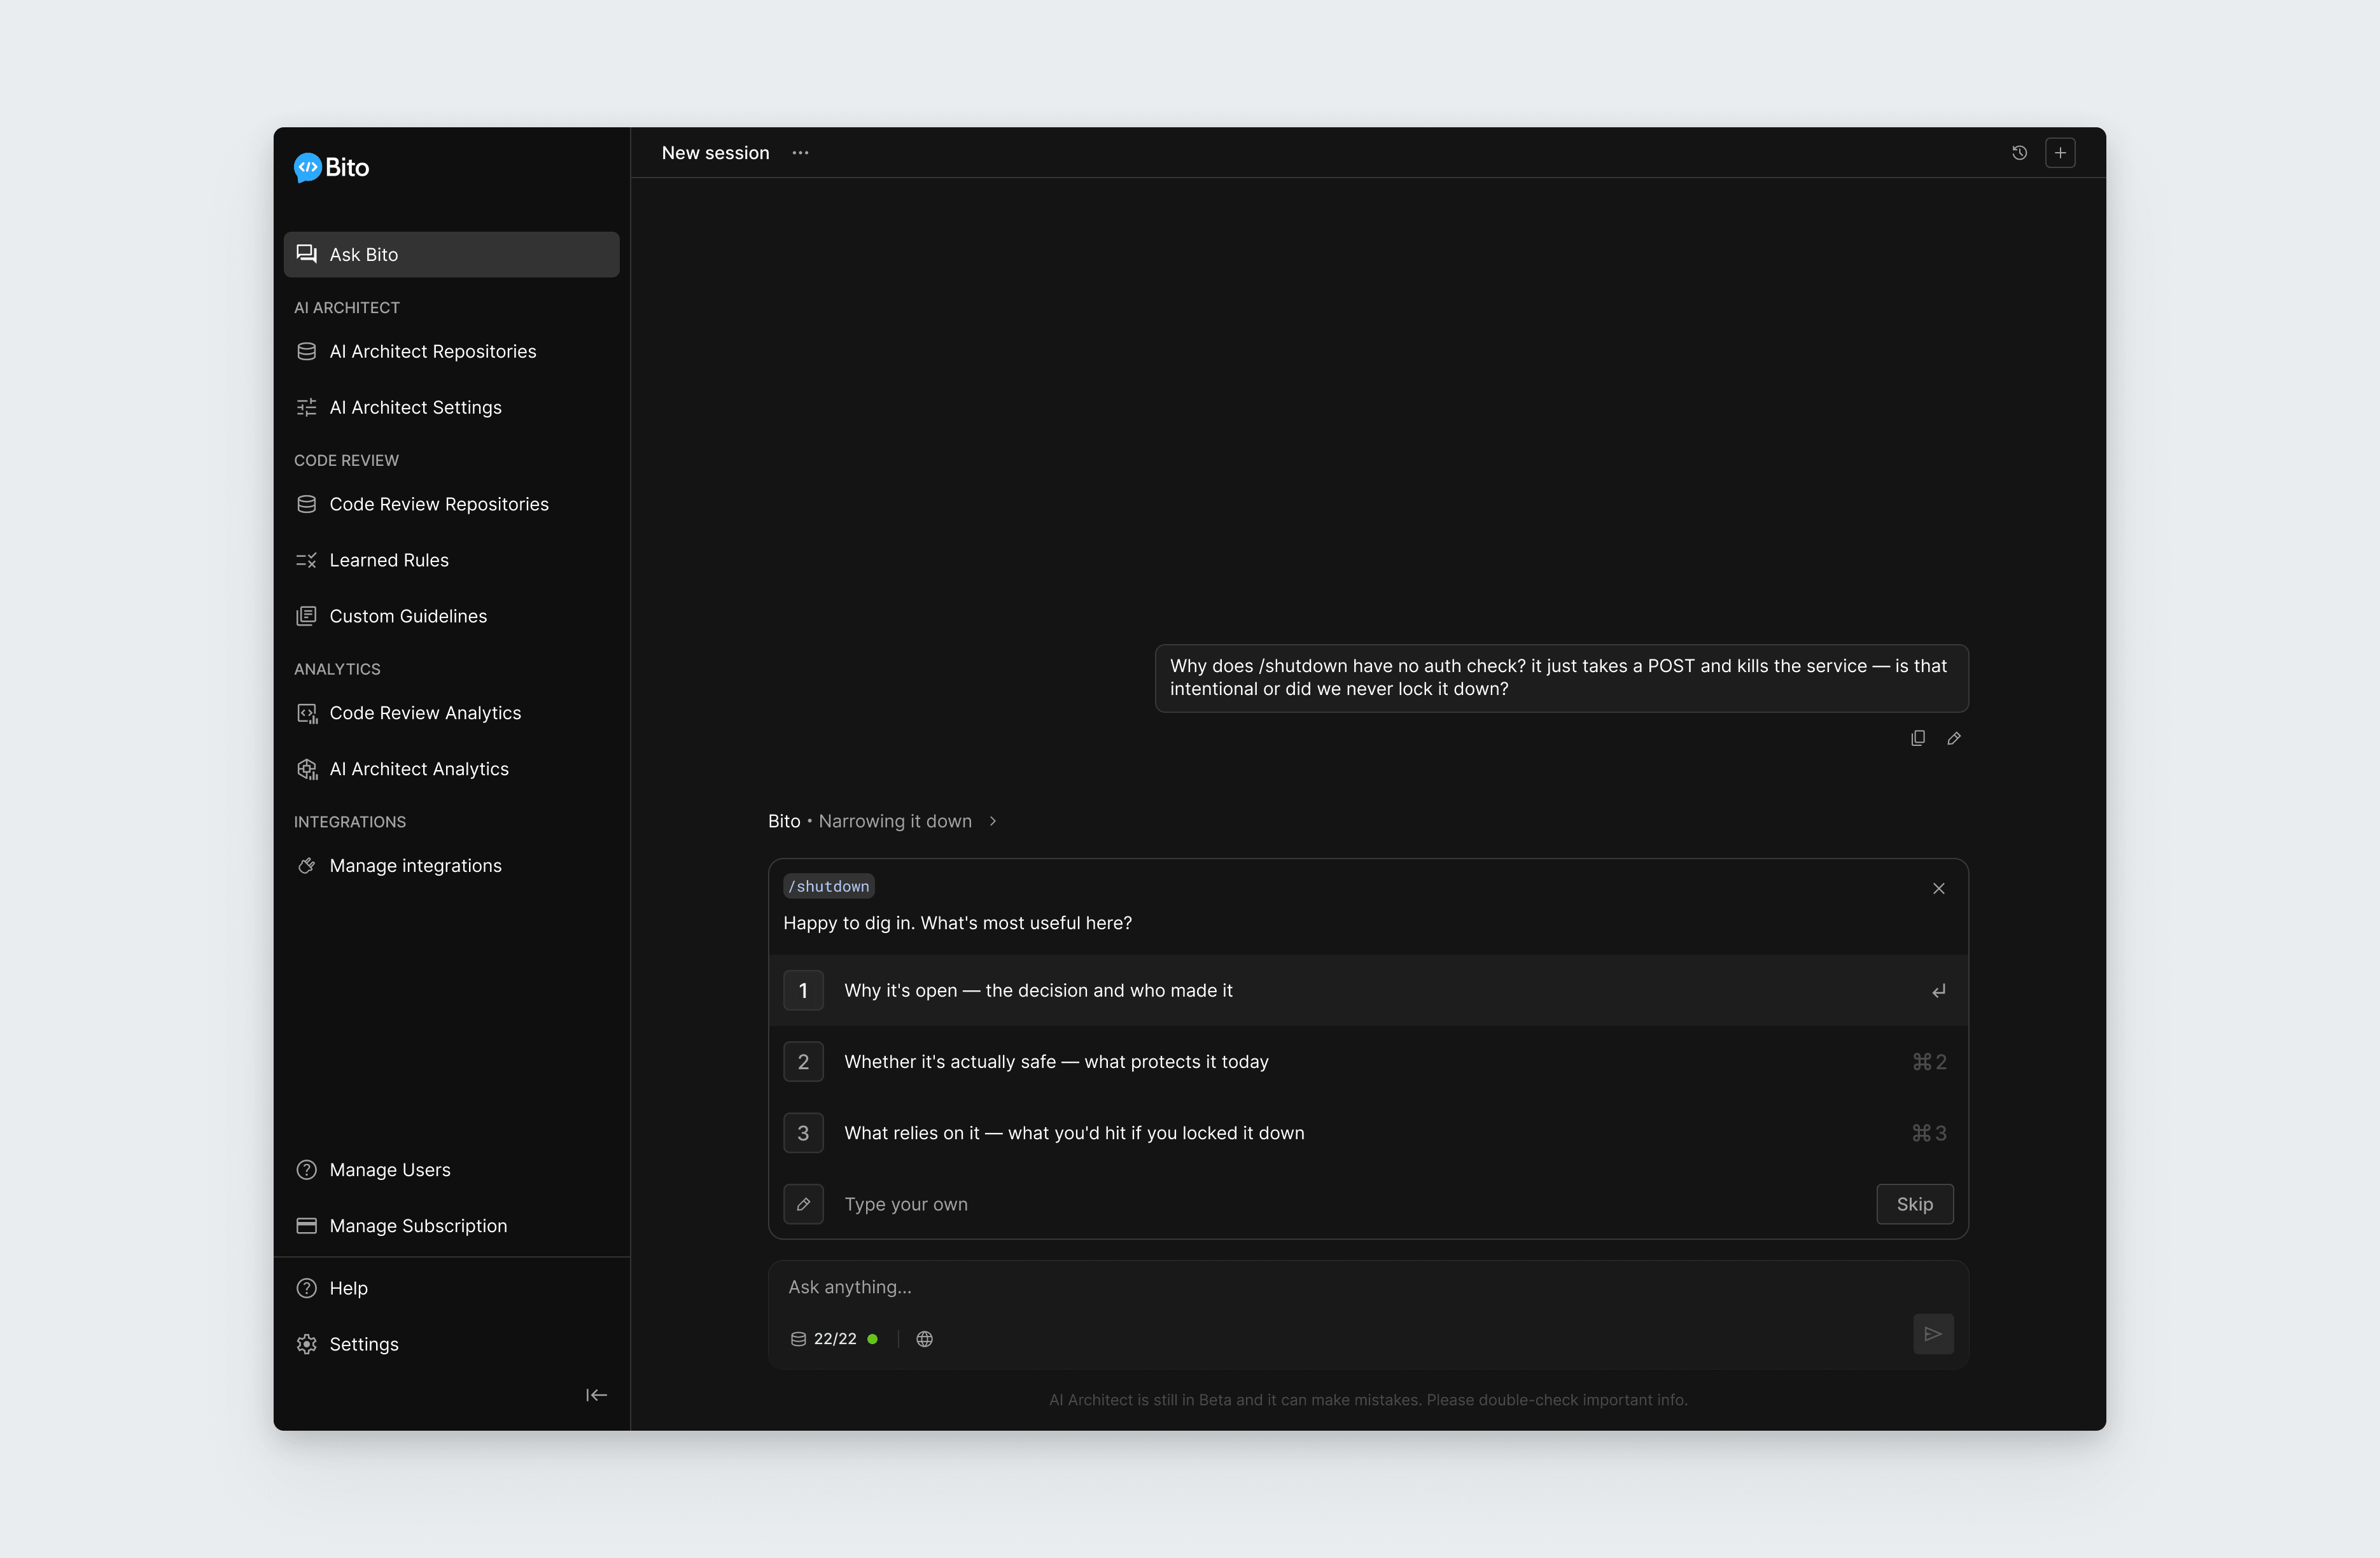
Task: Open Custom Guidelines page
Action: [451, 616]
